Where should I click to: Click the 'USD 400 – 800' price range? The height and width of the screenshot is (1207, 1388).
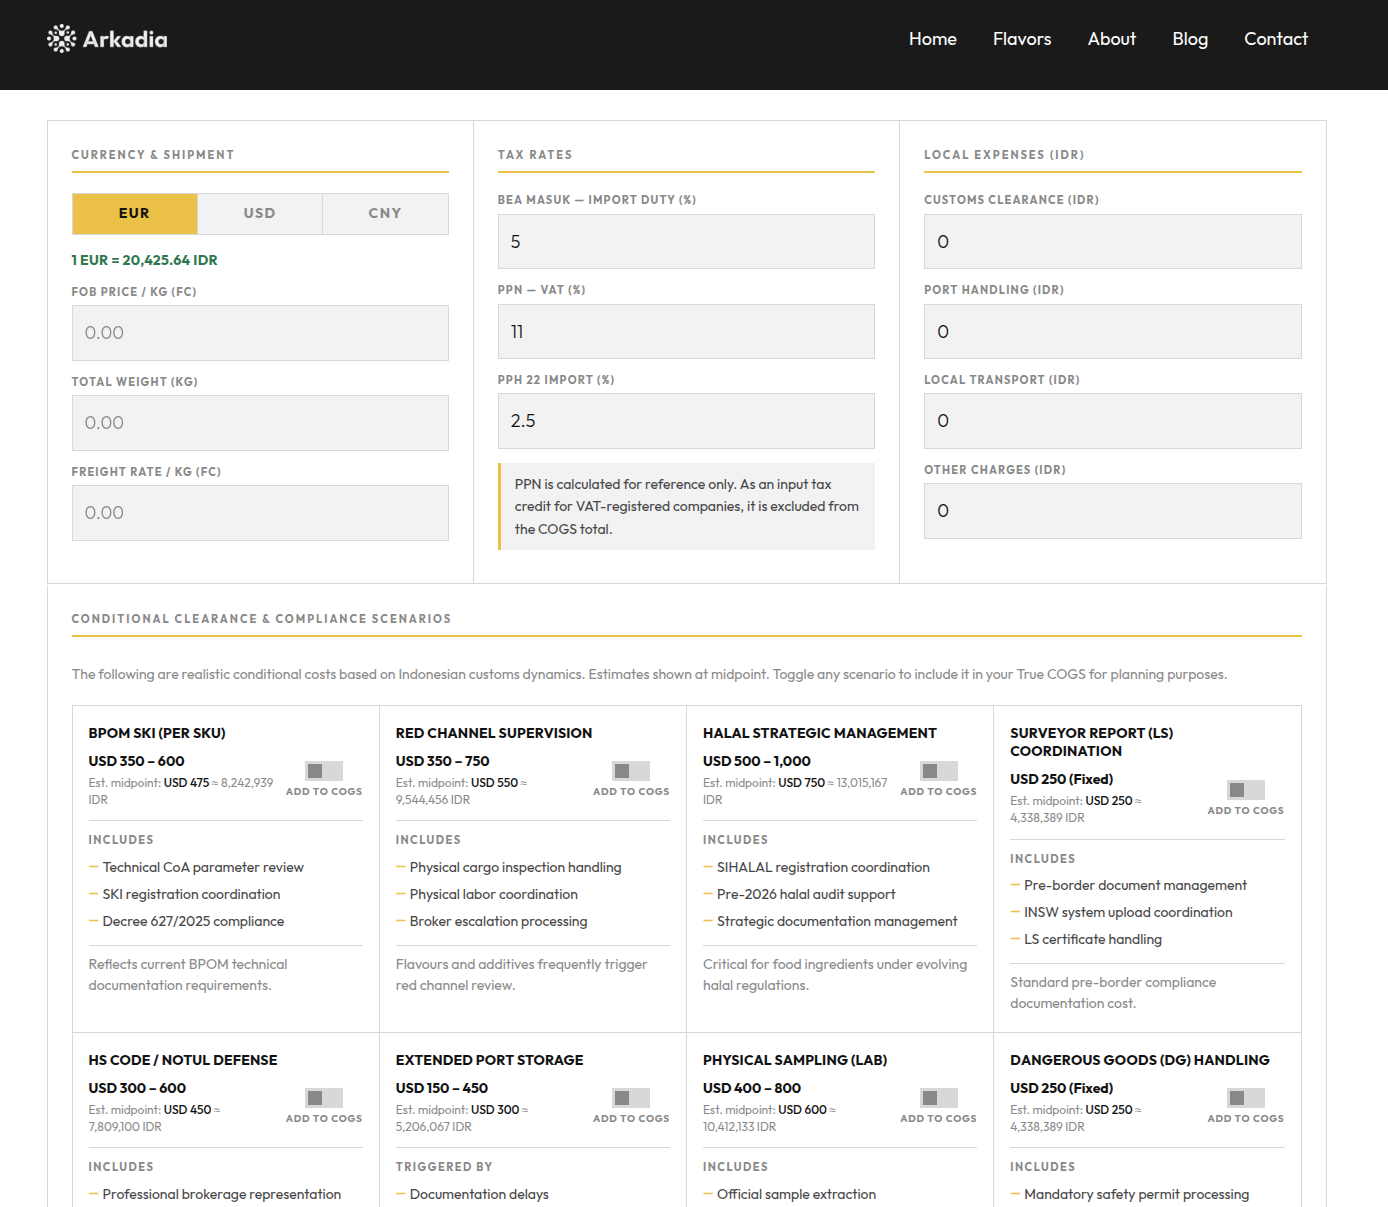[752, 1088]
